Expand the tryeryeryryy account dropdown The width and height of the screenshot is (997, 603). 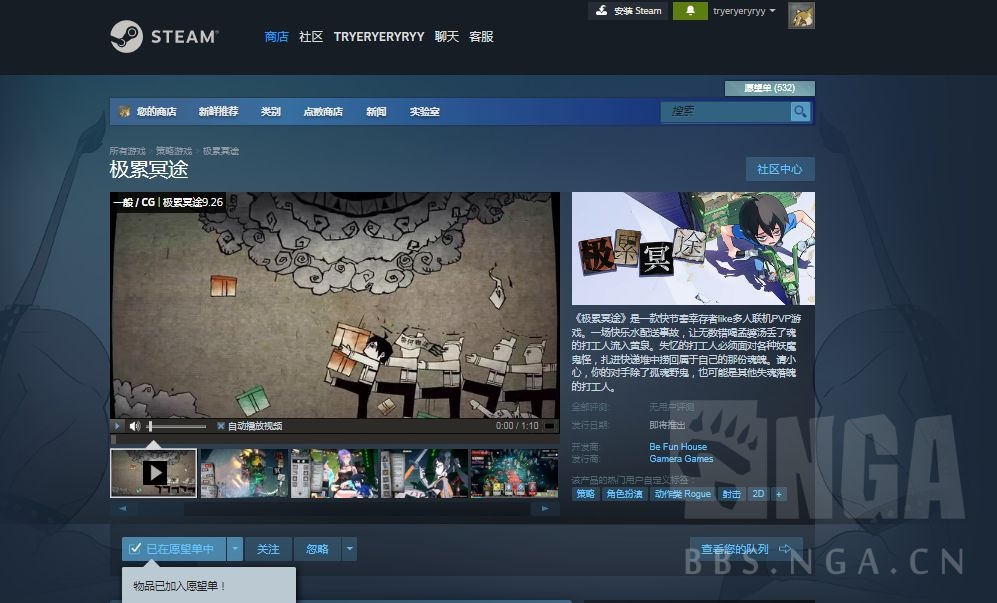(744, 11)
